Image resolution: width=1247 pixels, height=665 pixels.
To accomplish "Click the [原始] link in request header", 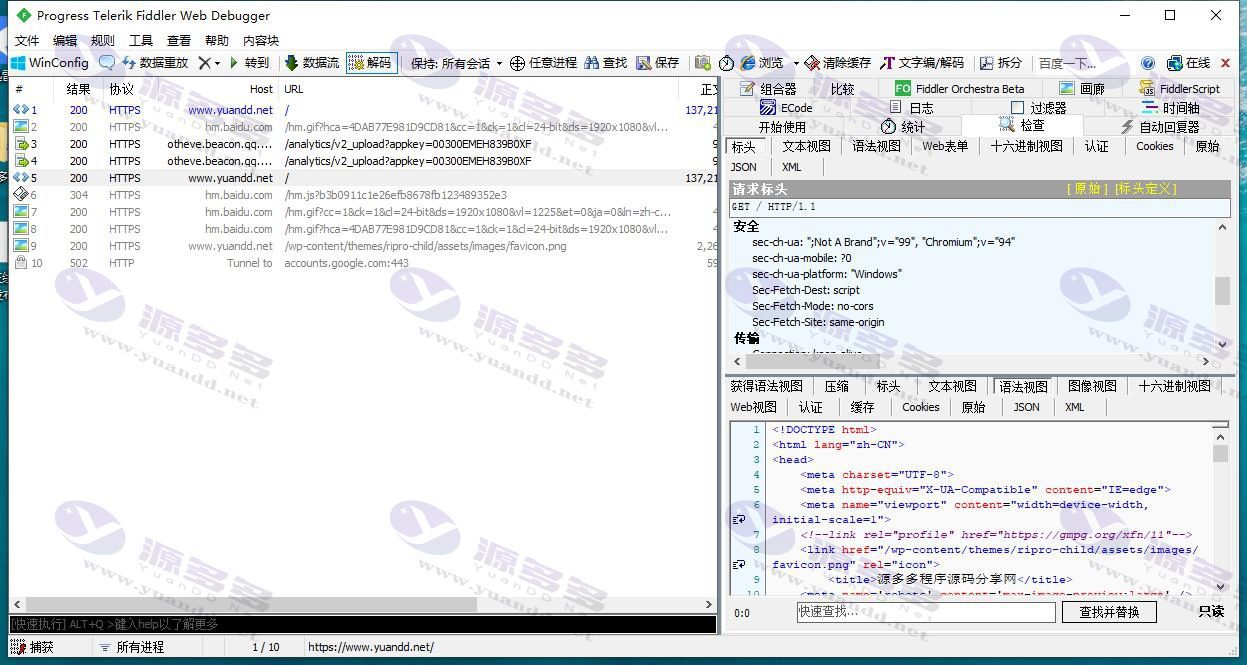I will (1086, 188).
